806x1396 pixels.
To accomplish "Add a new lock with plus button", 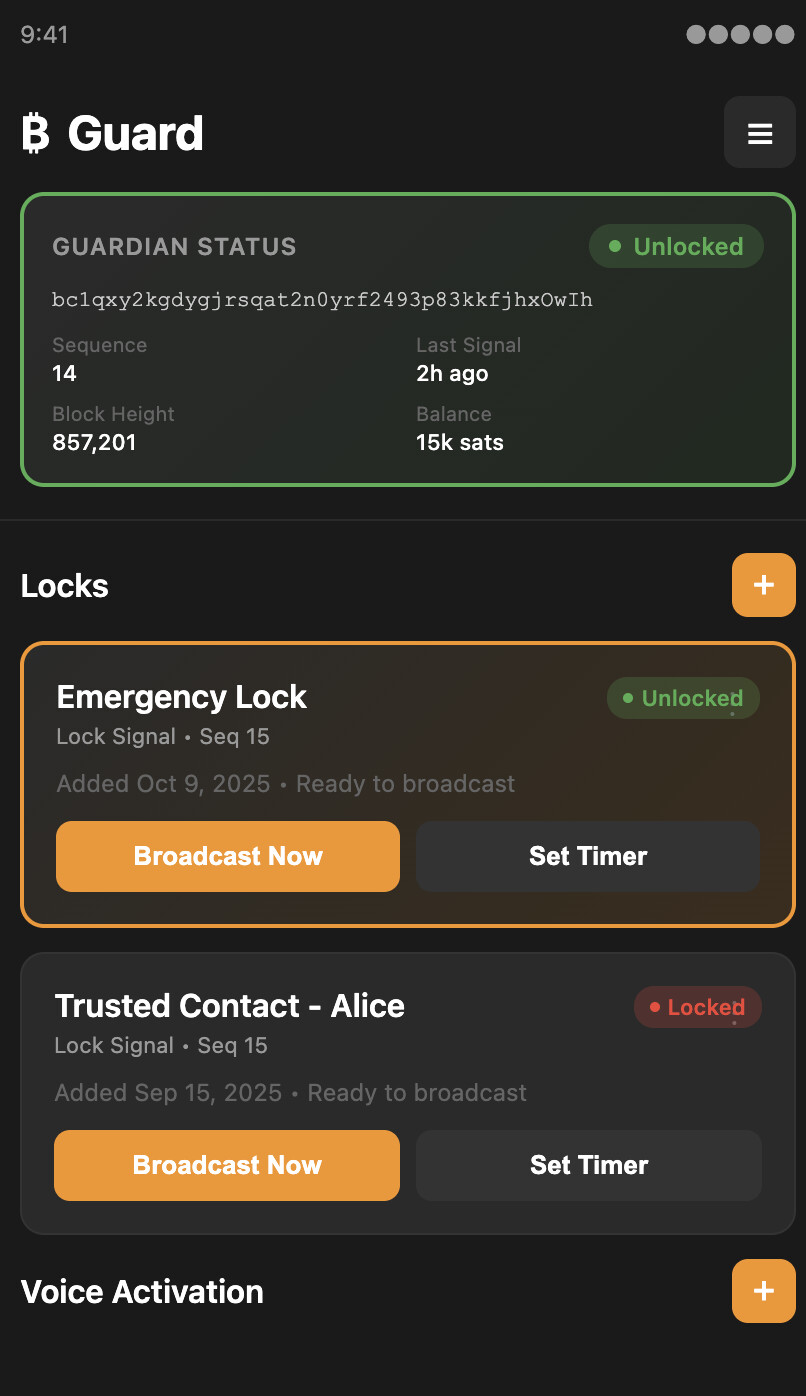I will tap(763, 585).
